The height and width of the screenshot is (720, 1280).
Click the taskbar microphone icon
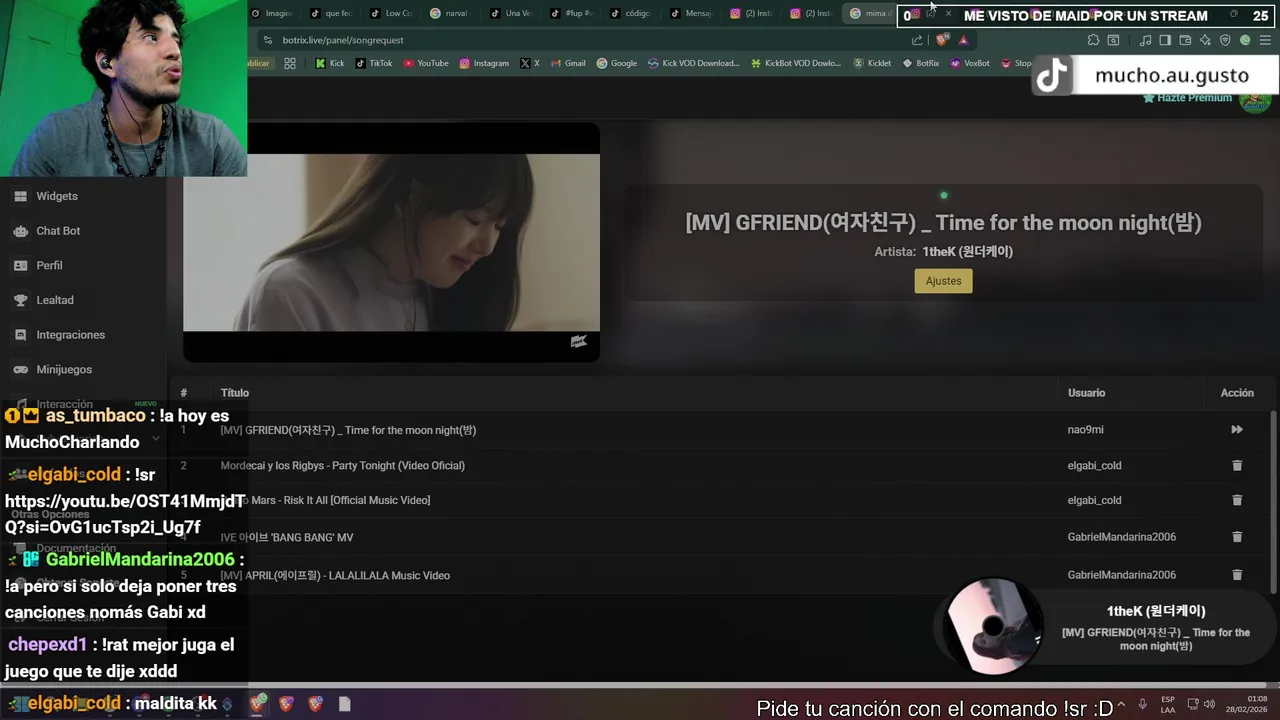point(1142,704)
